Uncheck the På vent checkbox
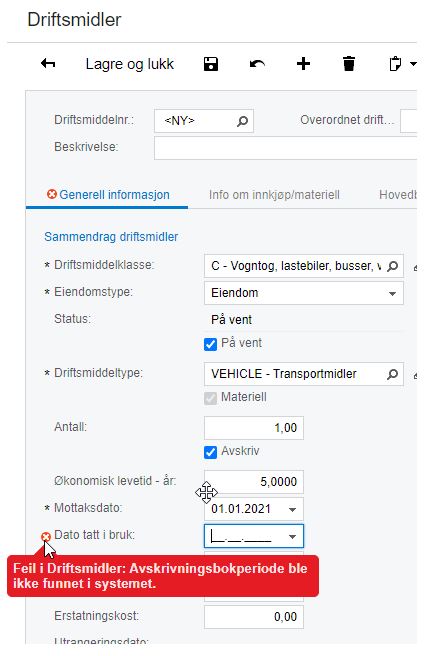 [210, 344]
